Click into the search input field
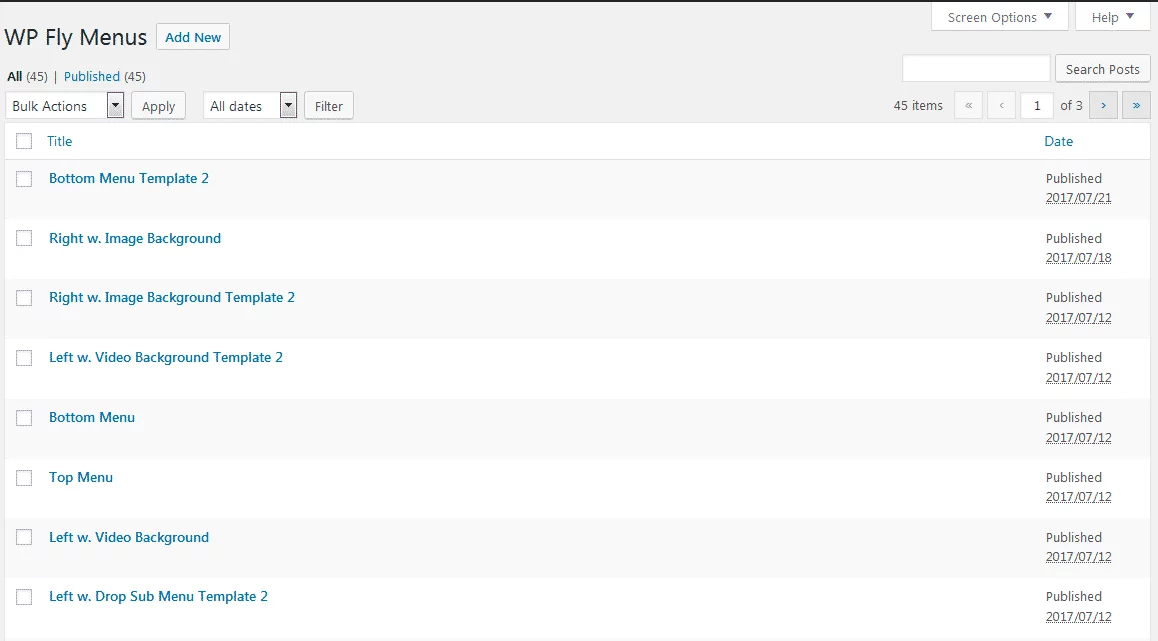Screen dimensions: 1158x641 pyautogui.click(x=975, y=68)
